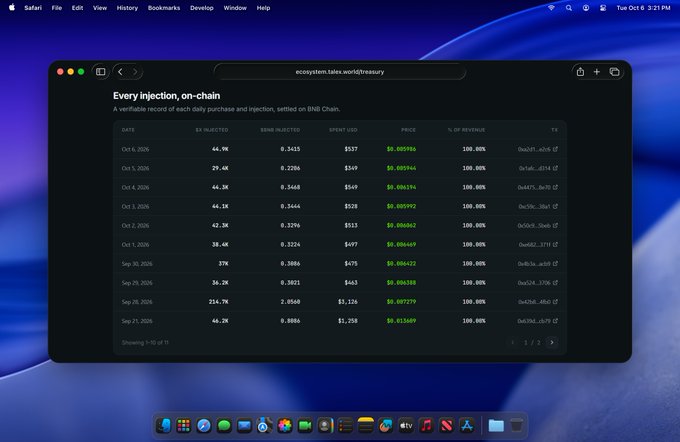Add a new tab with plus icon
The width and height of the screenshot is (680, 442).
[x=597, y=72]
